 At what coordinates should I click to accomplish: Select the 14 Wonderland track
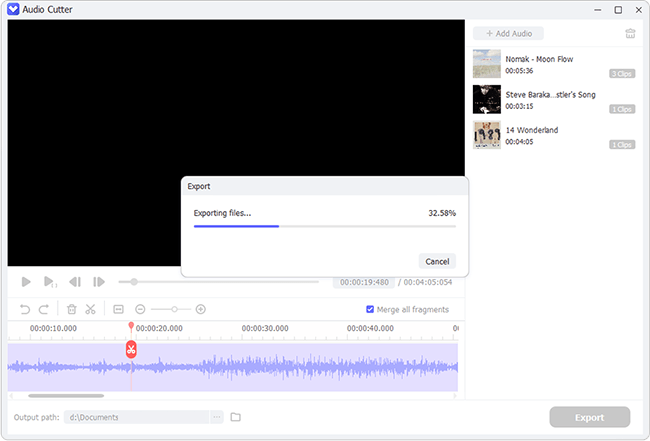(x=554, y=135)
